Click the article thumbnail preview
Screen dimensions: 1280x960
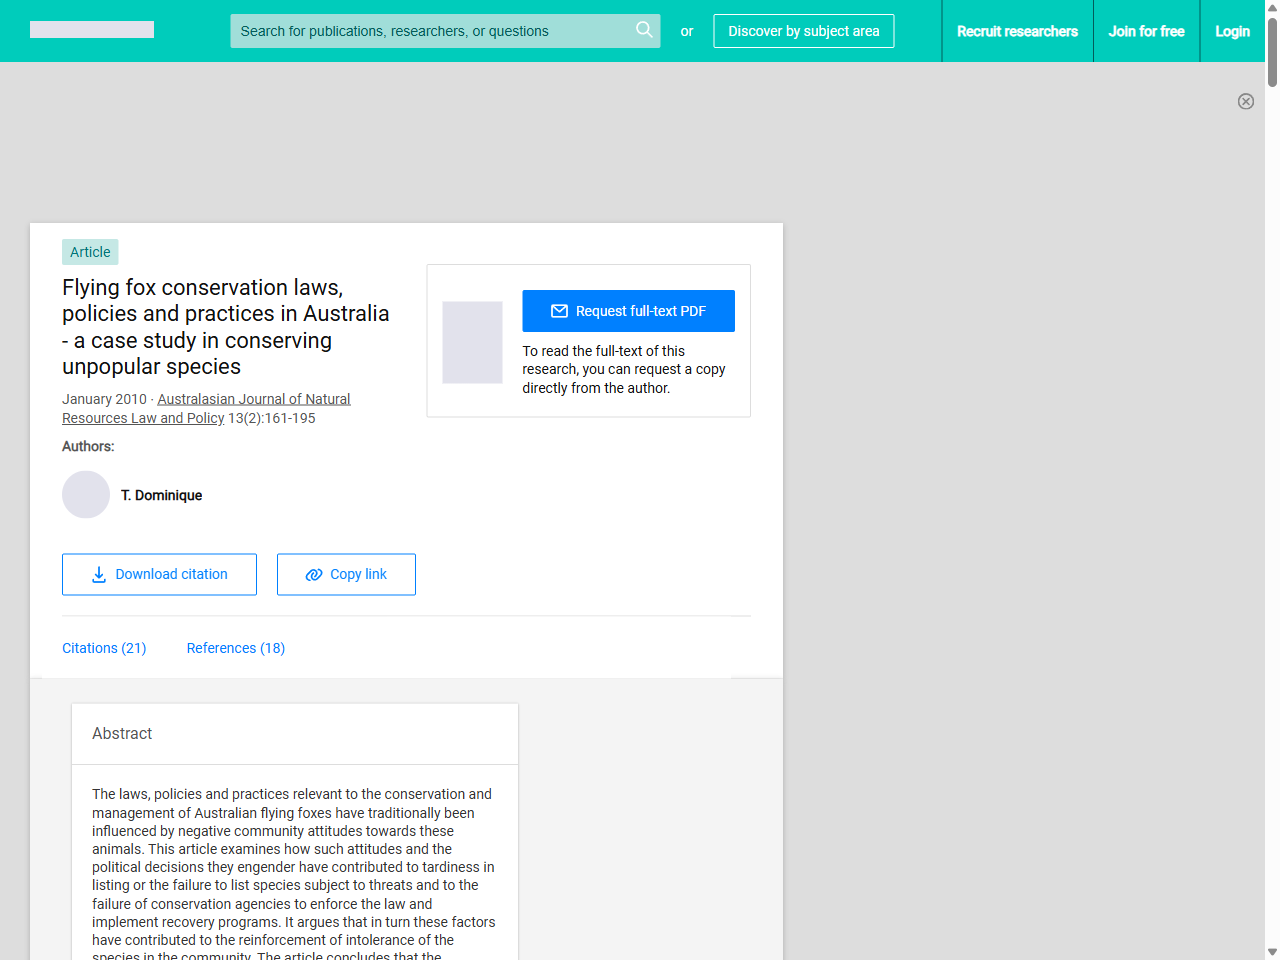472,342
